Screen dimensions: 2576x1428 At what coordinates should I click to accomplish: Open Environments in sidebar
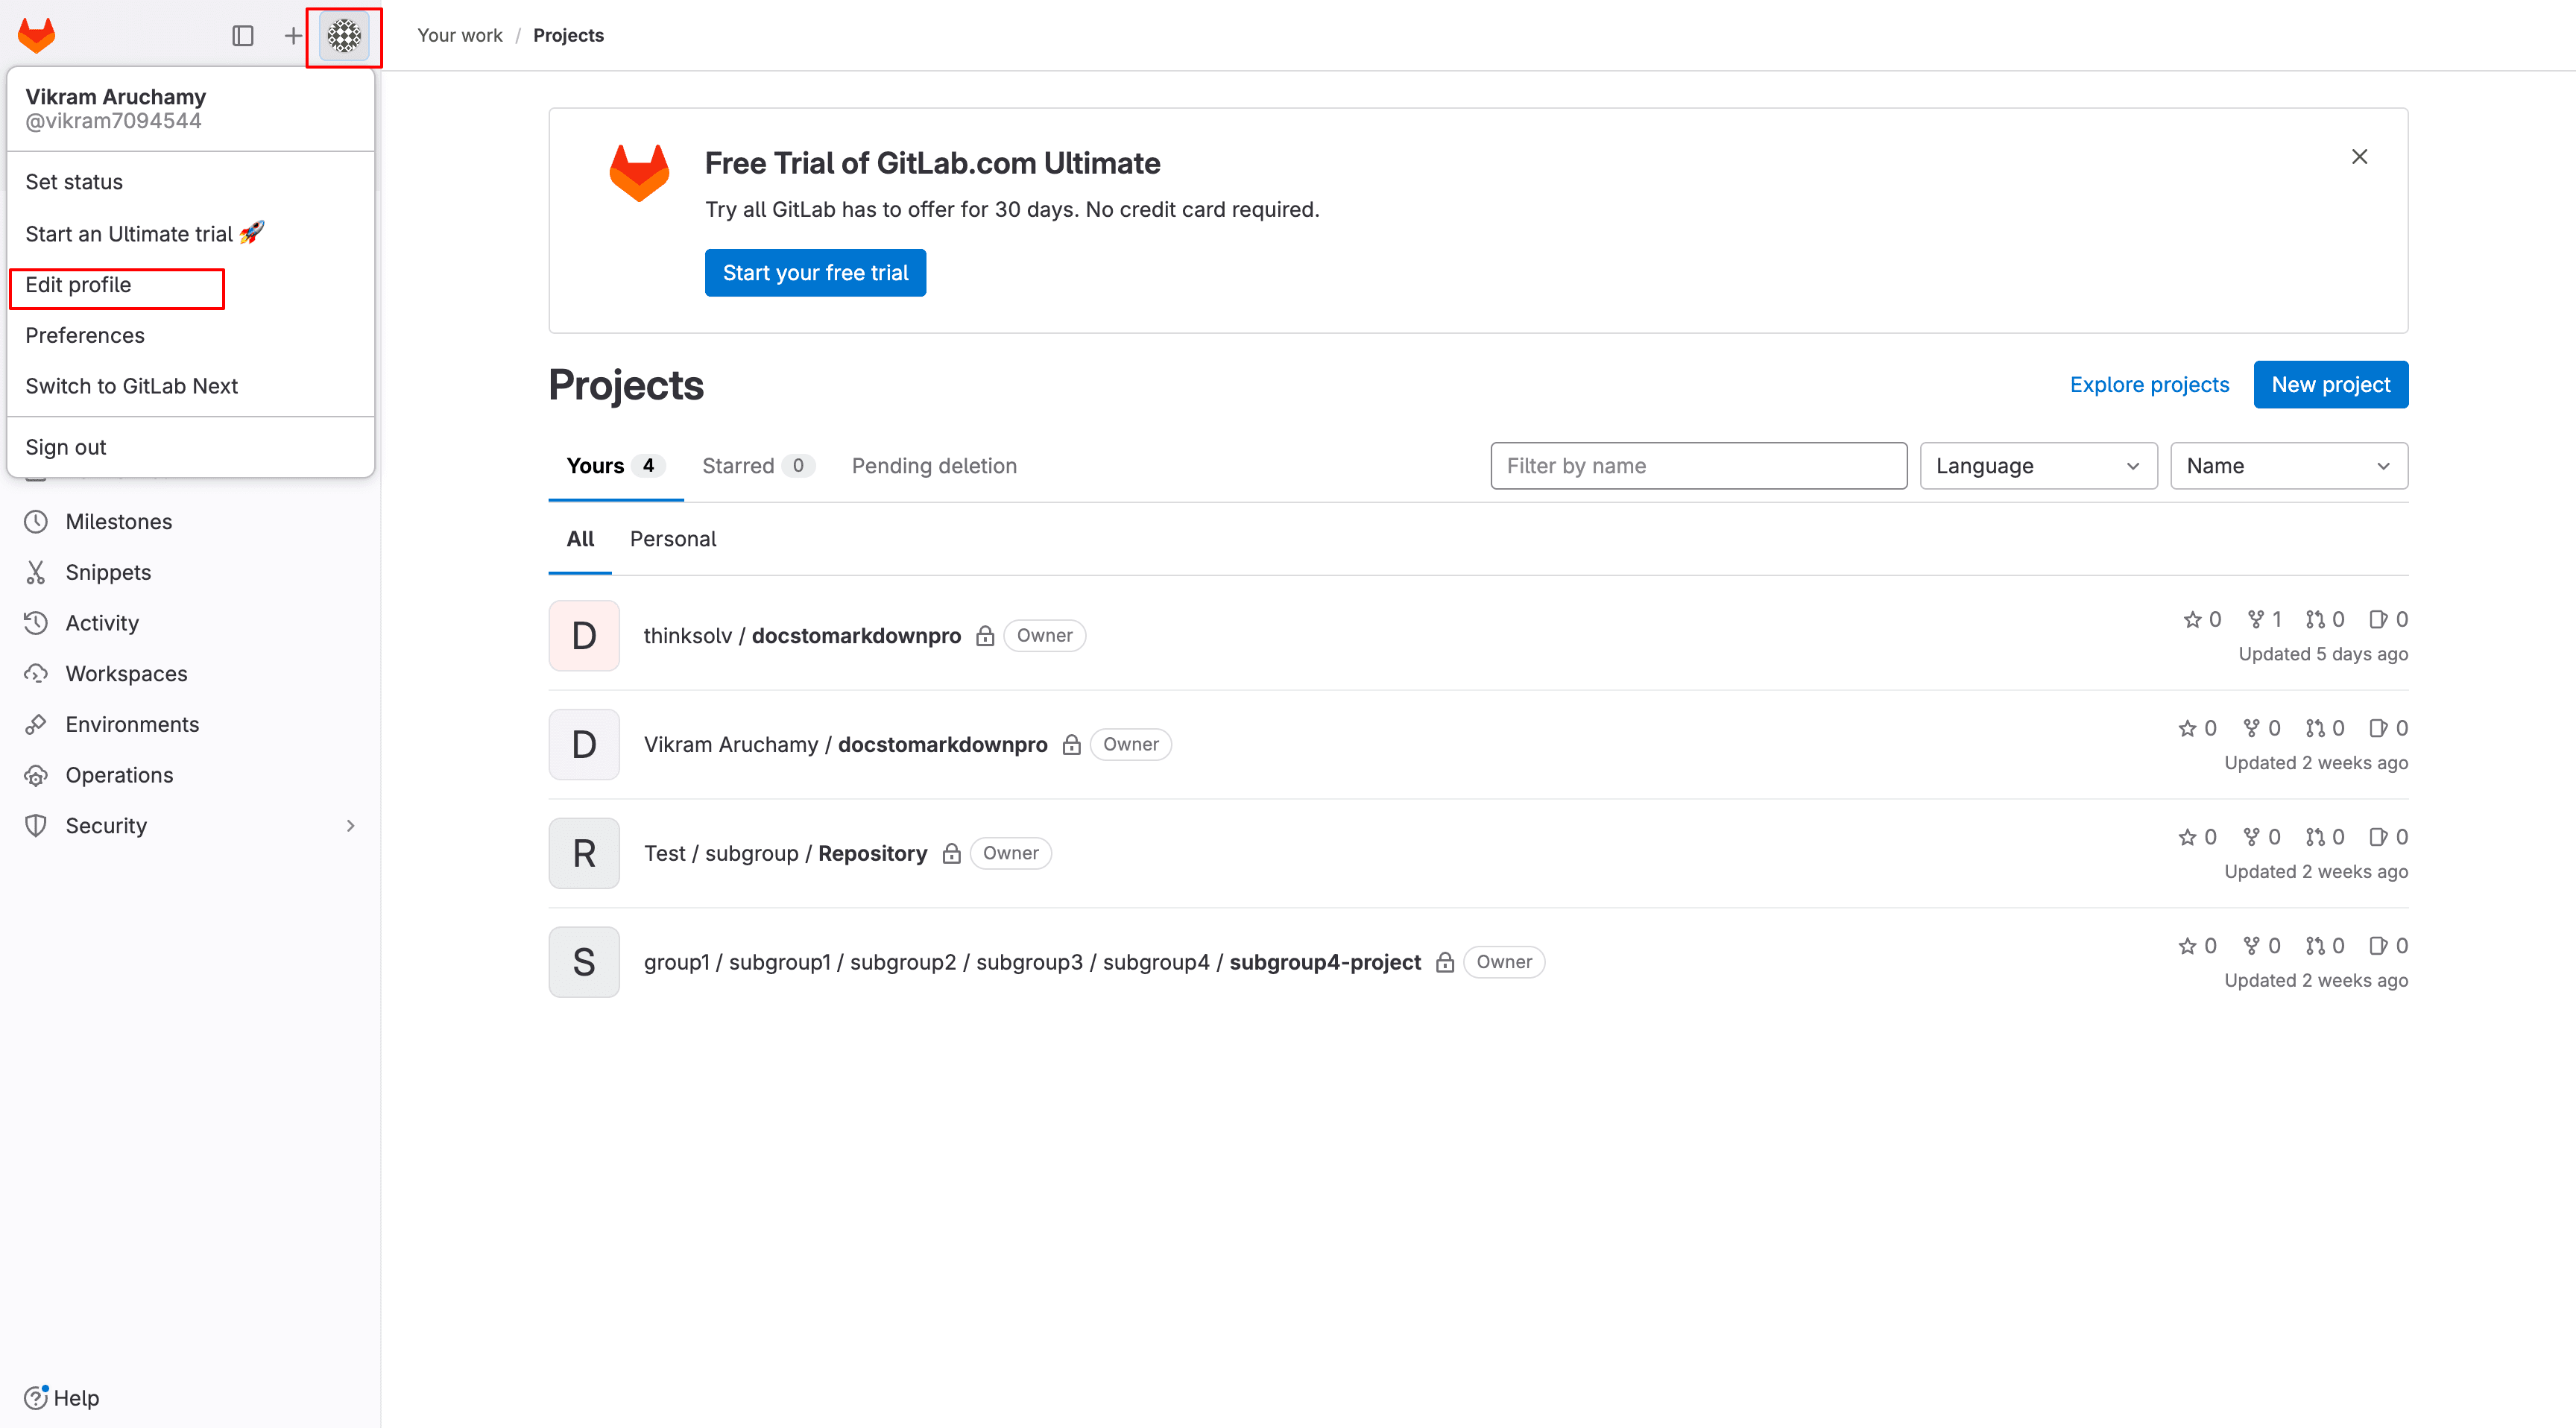tap(132, 725)
